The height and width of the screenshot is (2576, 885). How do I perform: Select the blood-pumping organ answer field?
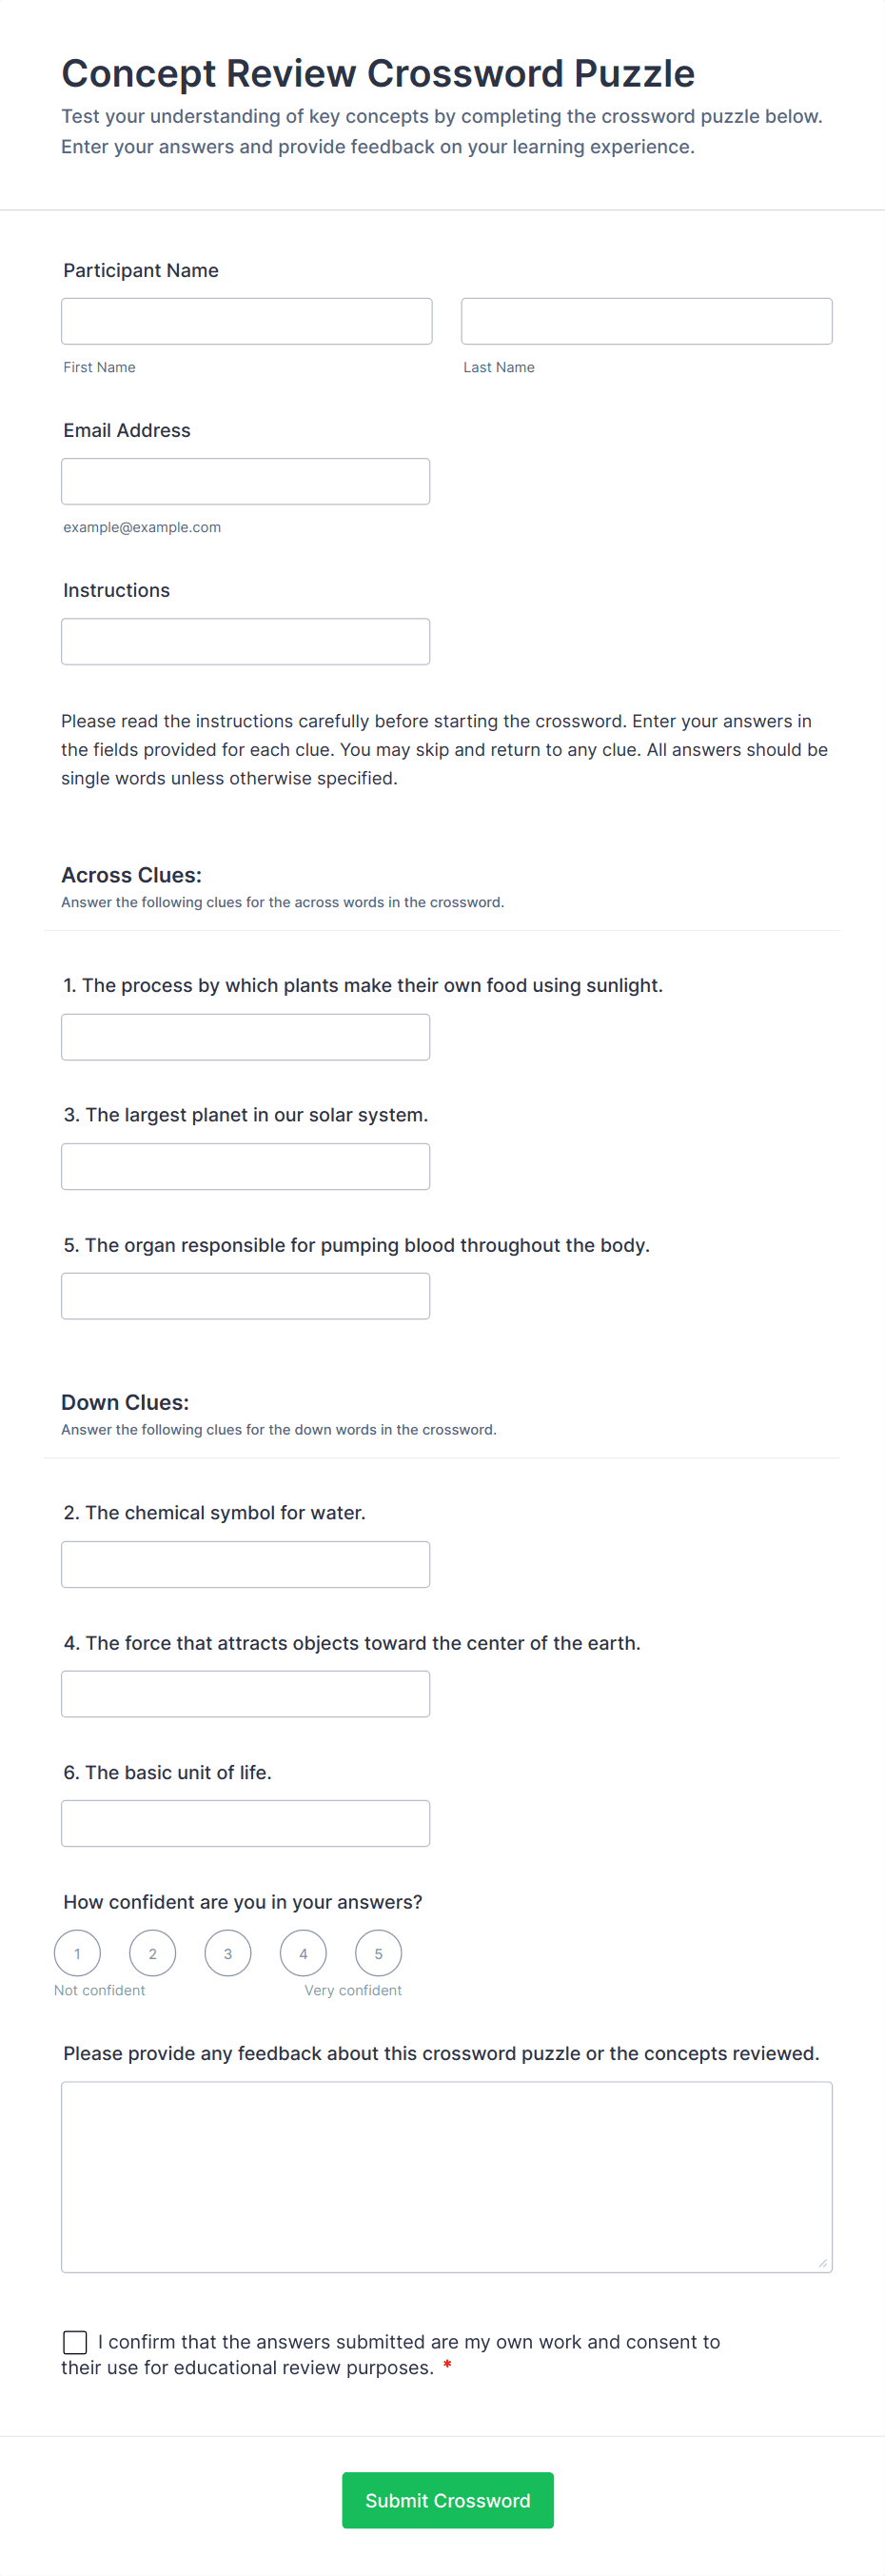245,1296
